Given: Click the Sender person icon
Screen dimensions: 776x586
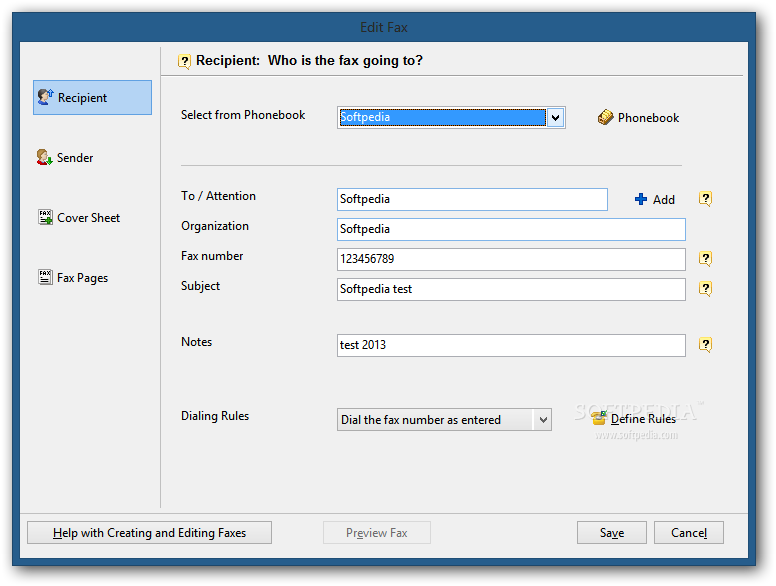Looking at the screenshot, I should 44,157.
